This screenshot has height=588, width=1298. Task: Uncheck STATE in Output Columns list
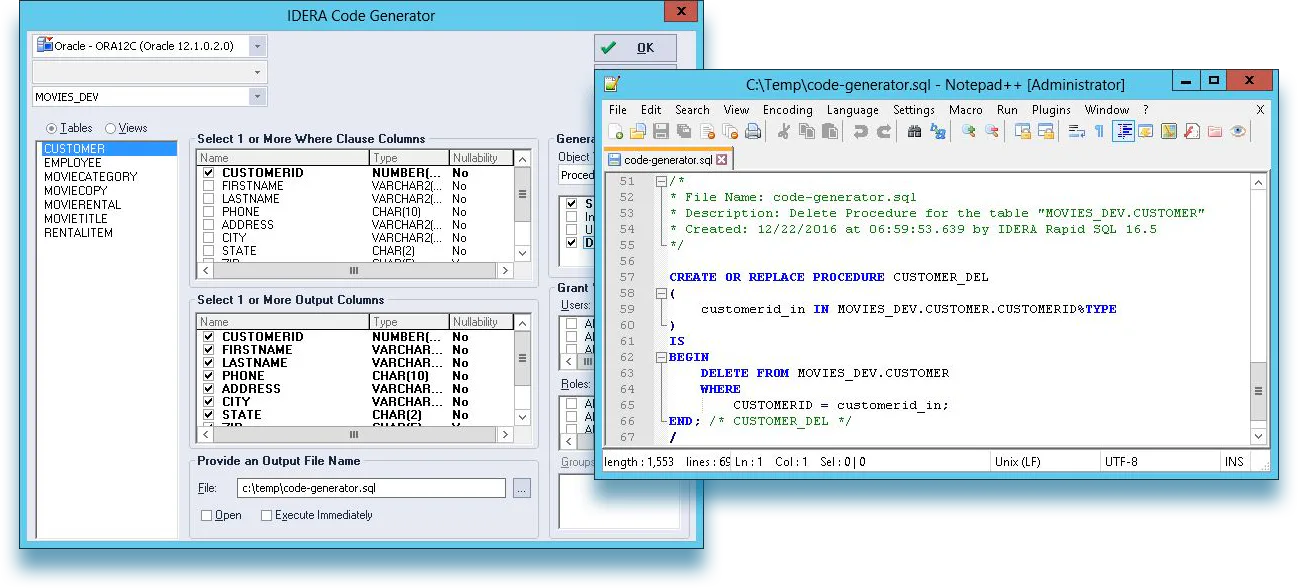pos(209,415)
